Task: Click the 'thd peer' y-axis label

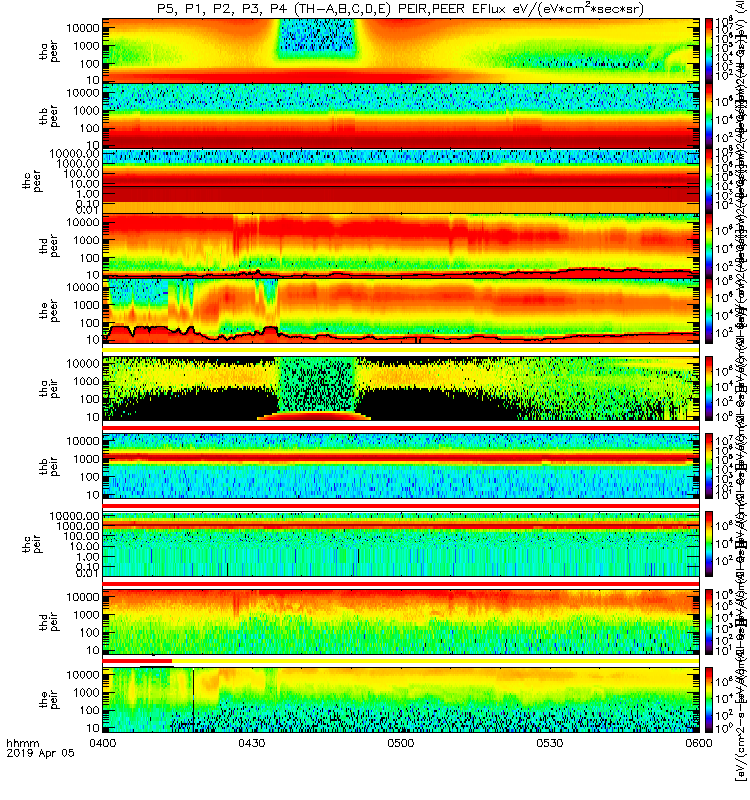Action: coord(49,246)
